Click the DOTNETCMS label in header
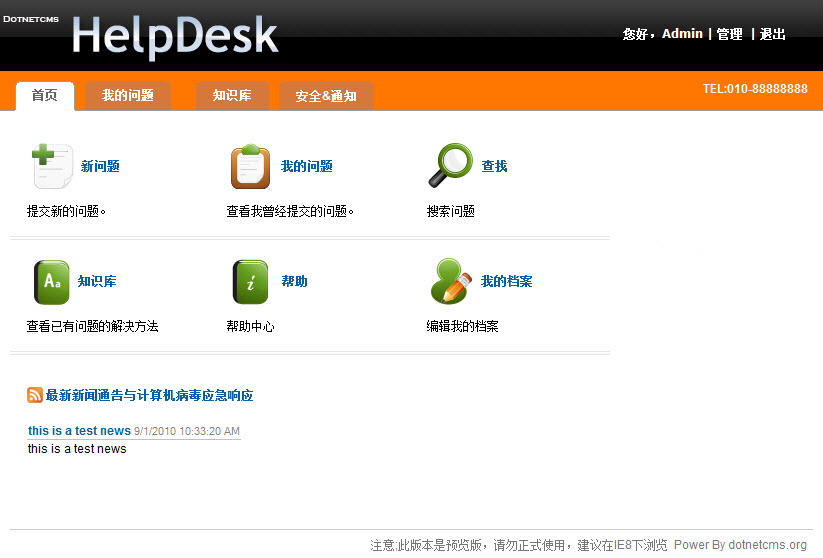823x558 pixels. pyautogui.click(x=30, y=19)
